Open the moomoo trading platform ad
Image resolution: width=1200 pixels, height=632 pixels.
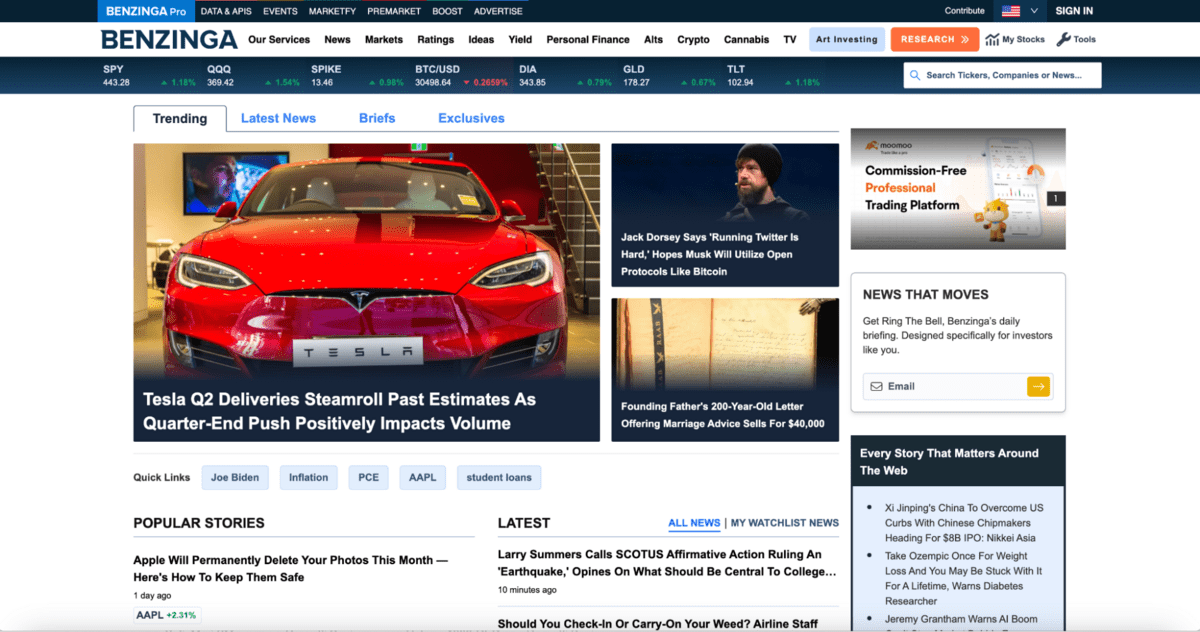pyautogui.click(x=958, y=188)
